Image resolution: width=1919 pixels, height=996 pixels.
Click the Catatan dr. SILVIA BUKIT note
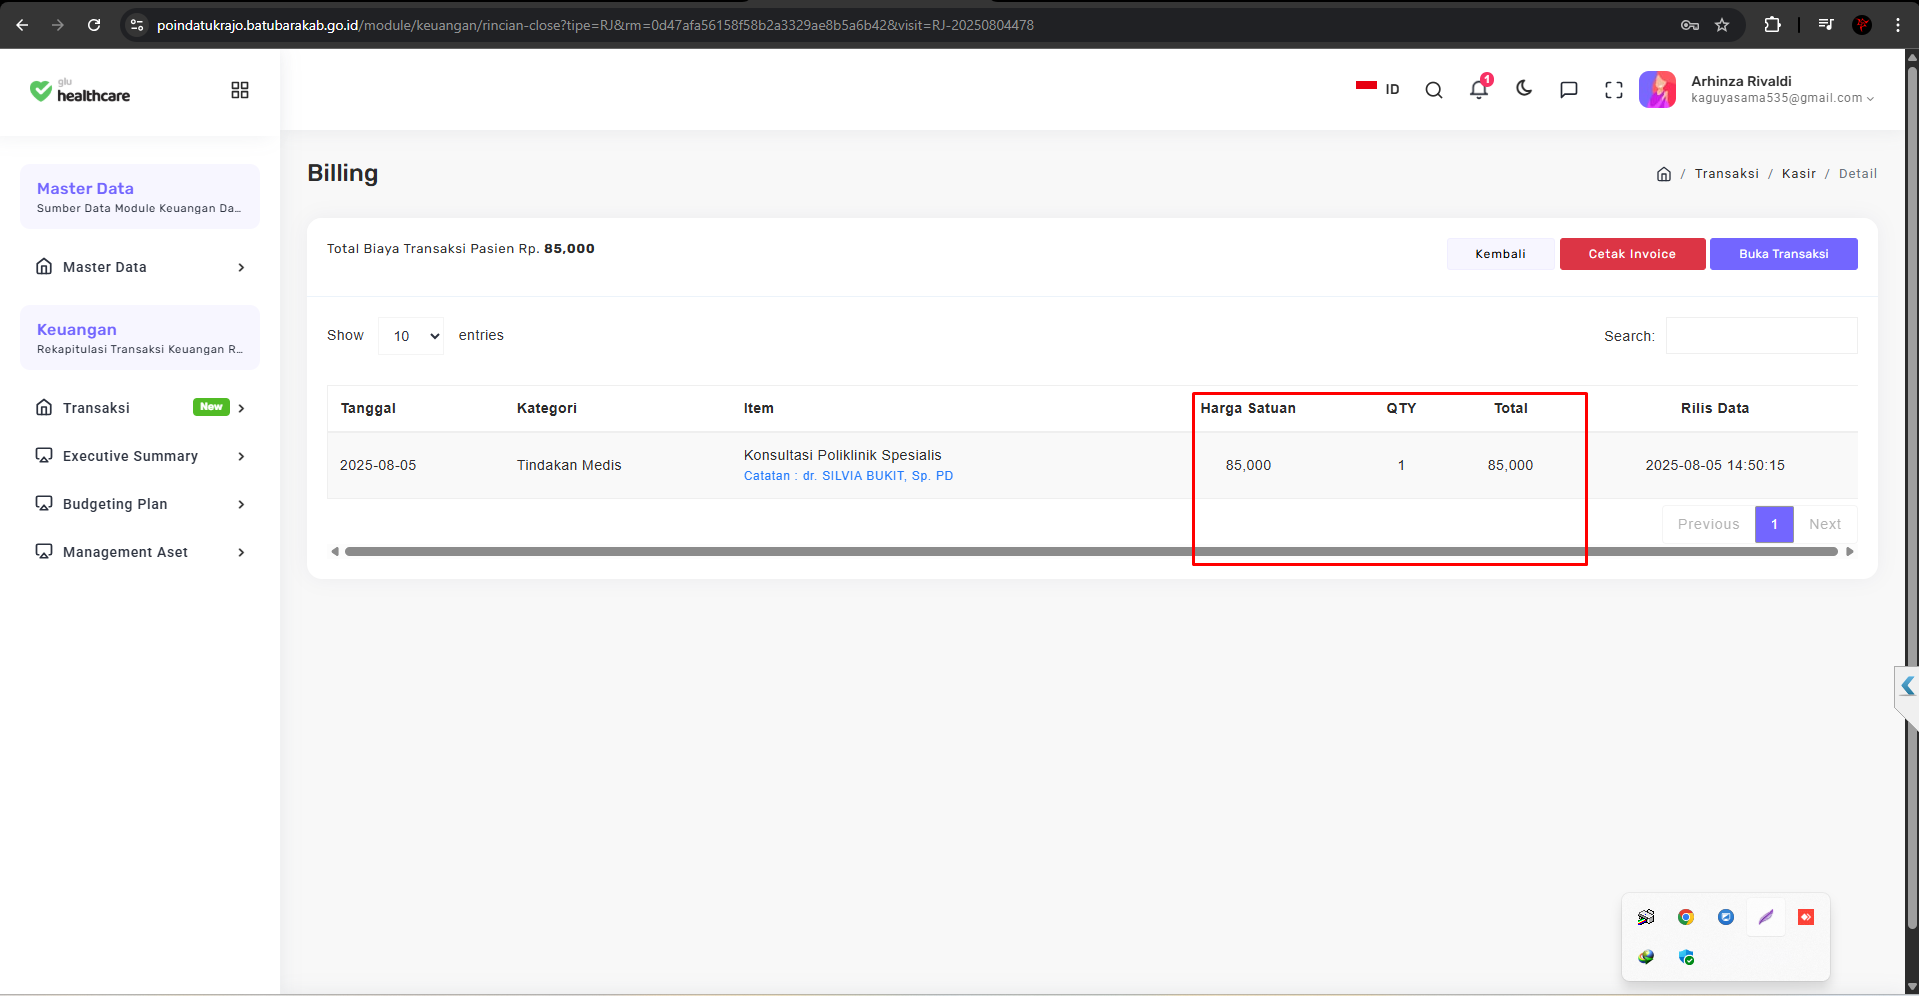[x=848, y=476]
